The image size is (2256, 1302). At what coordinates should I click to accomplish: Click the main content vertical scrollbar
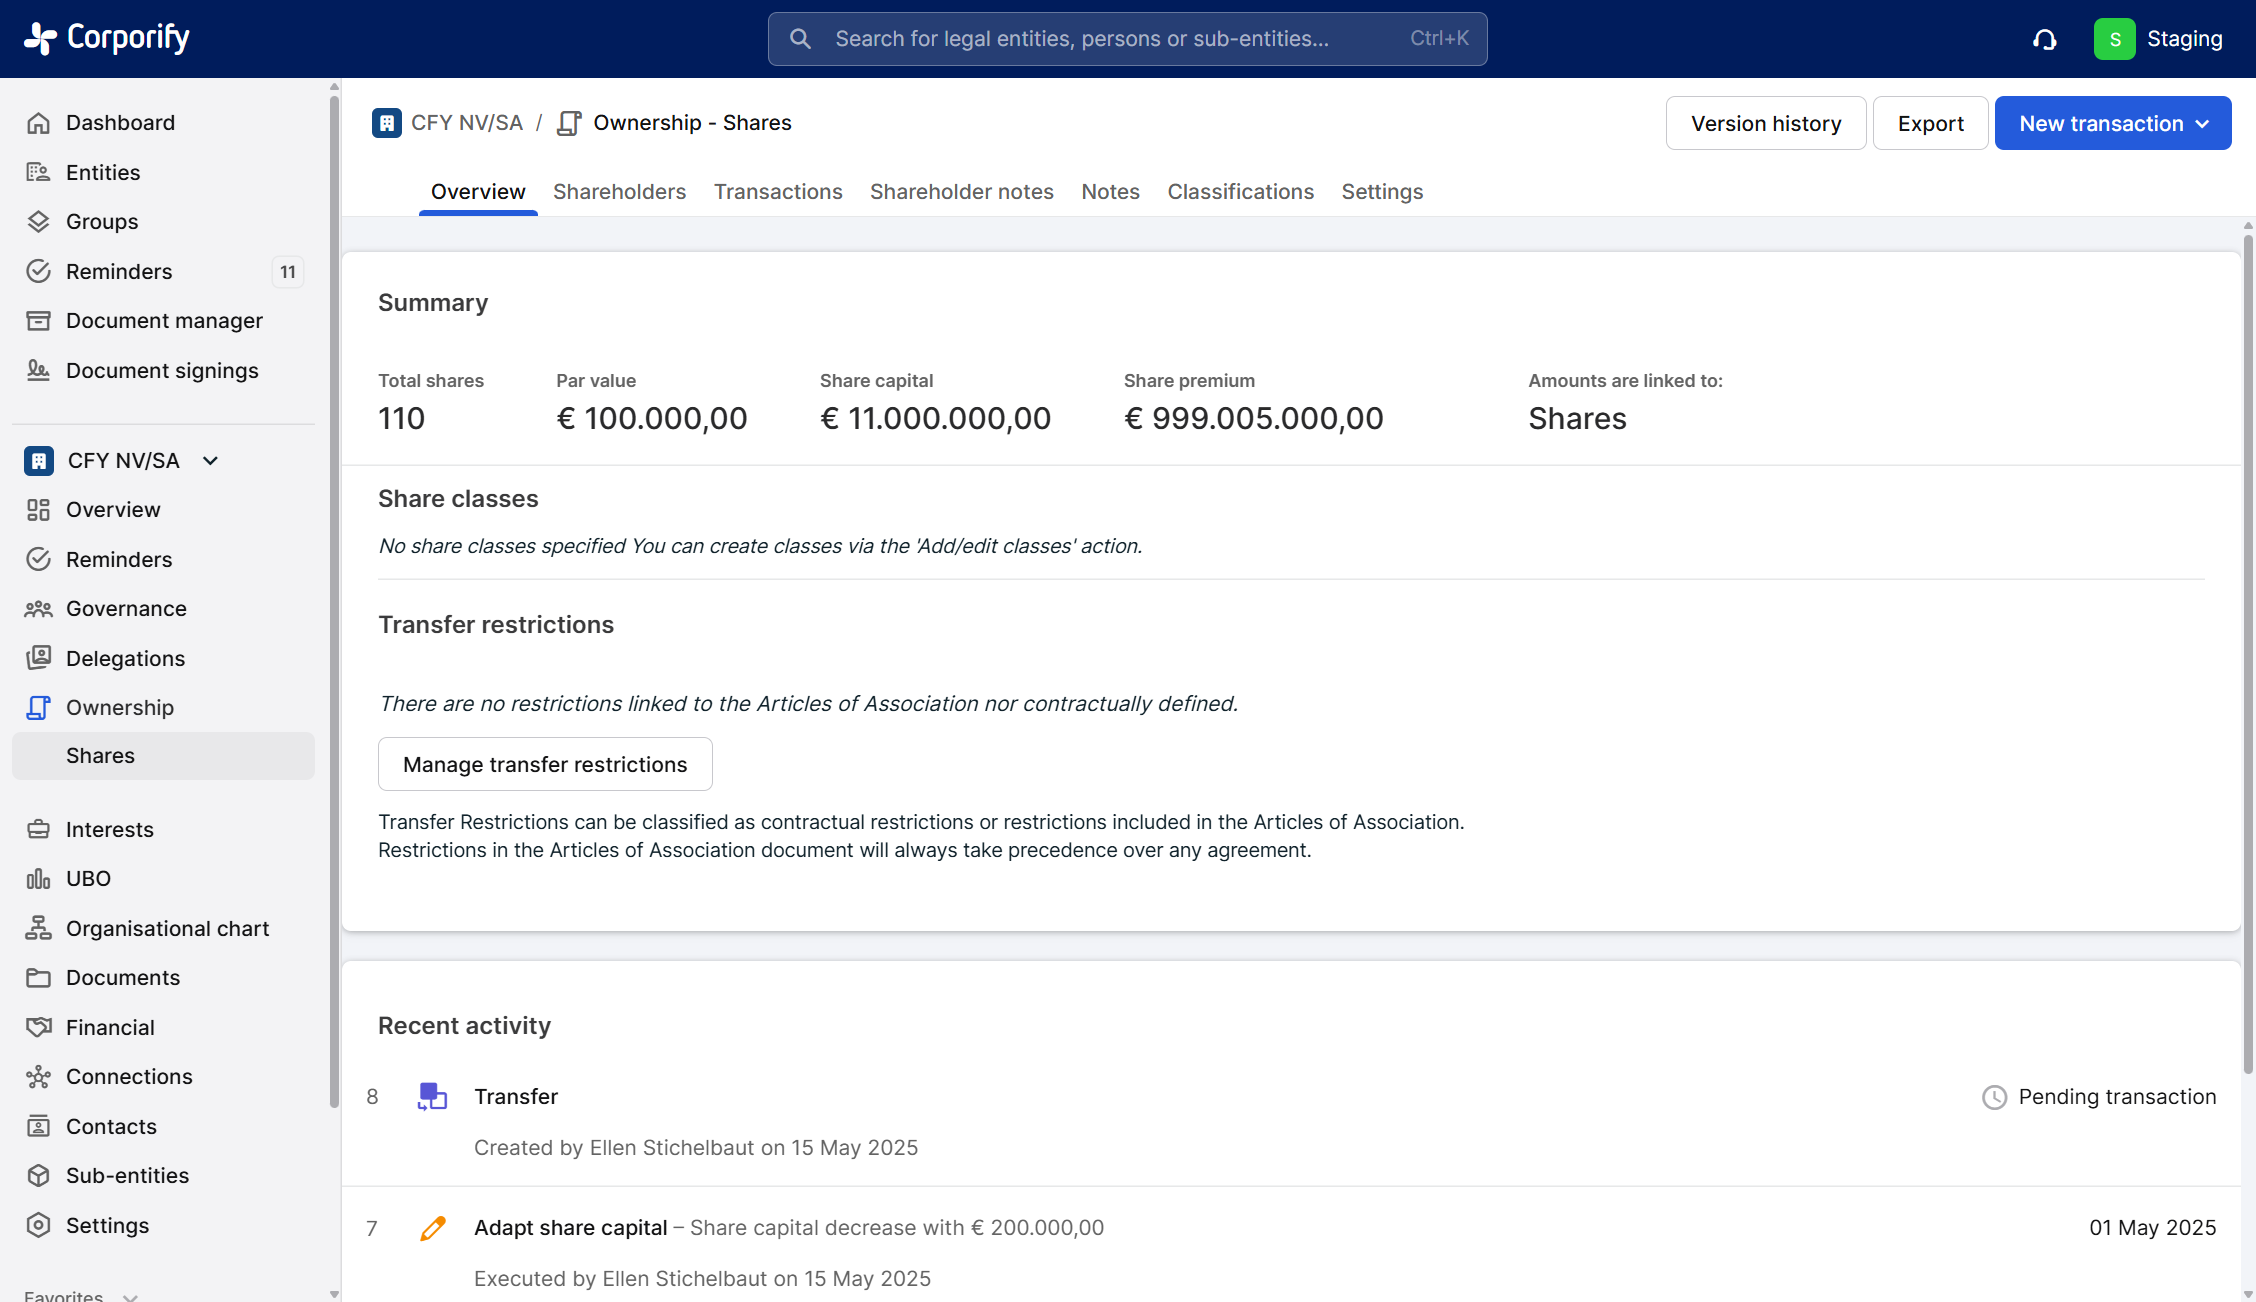click(2247, 650)
